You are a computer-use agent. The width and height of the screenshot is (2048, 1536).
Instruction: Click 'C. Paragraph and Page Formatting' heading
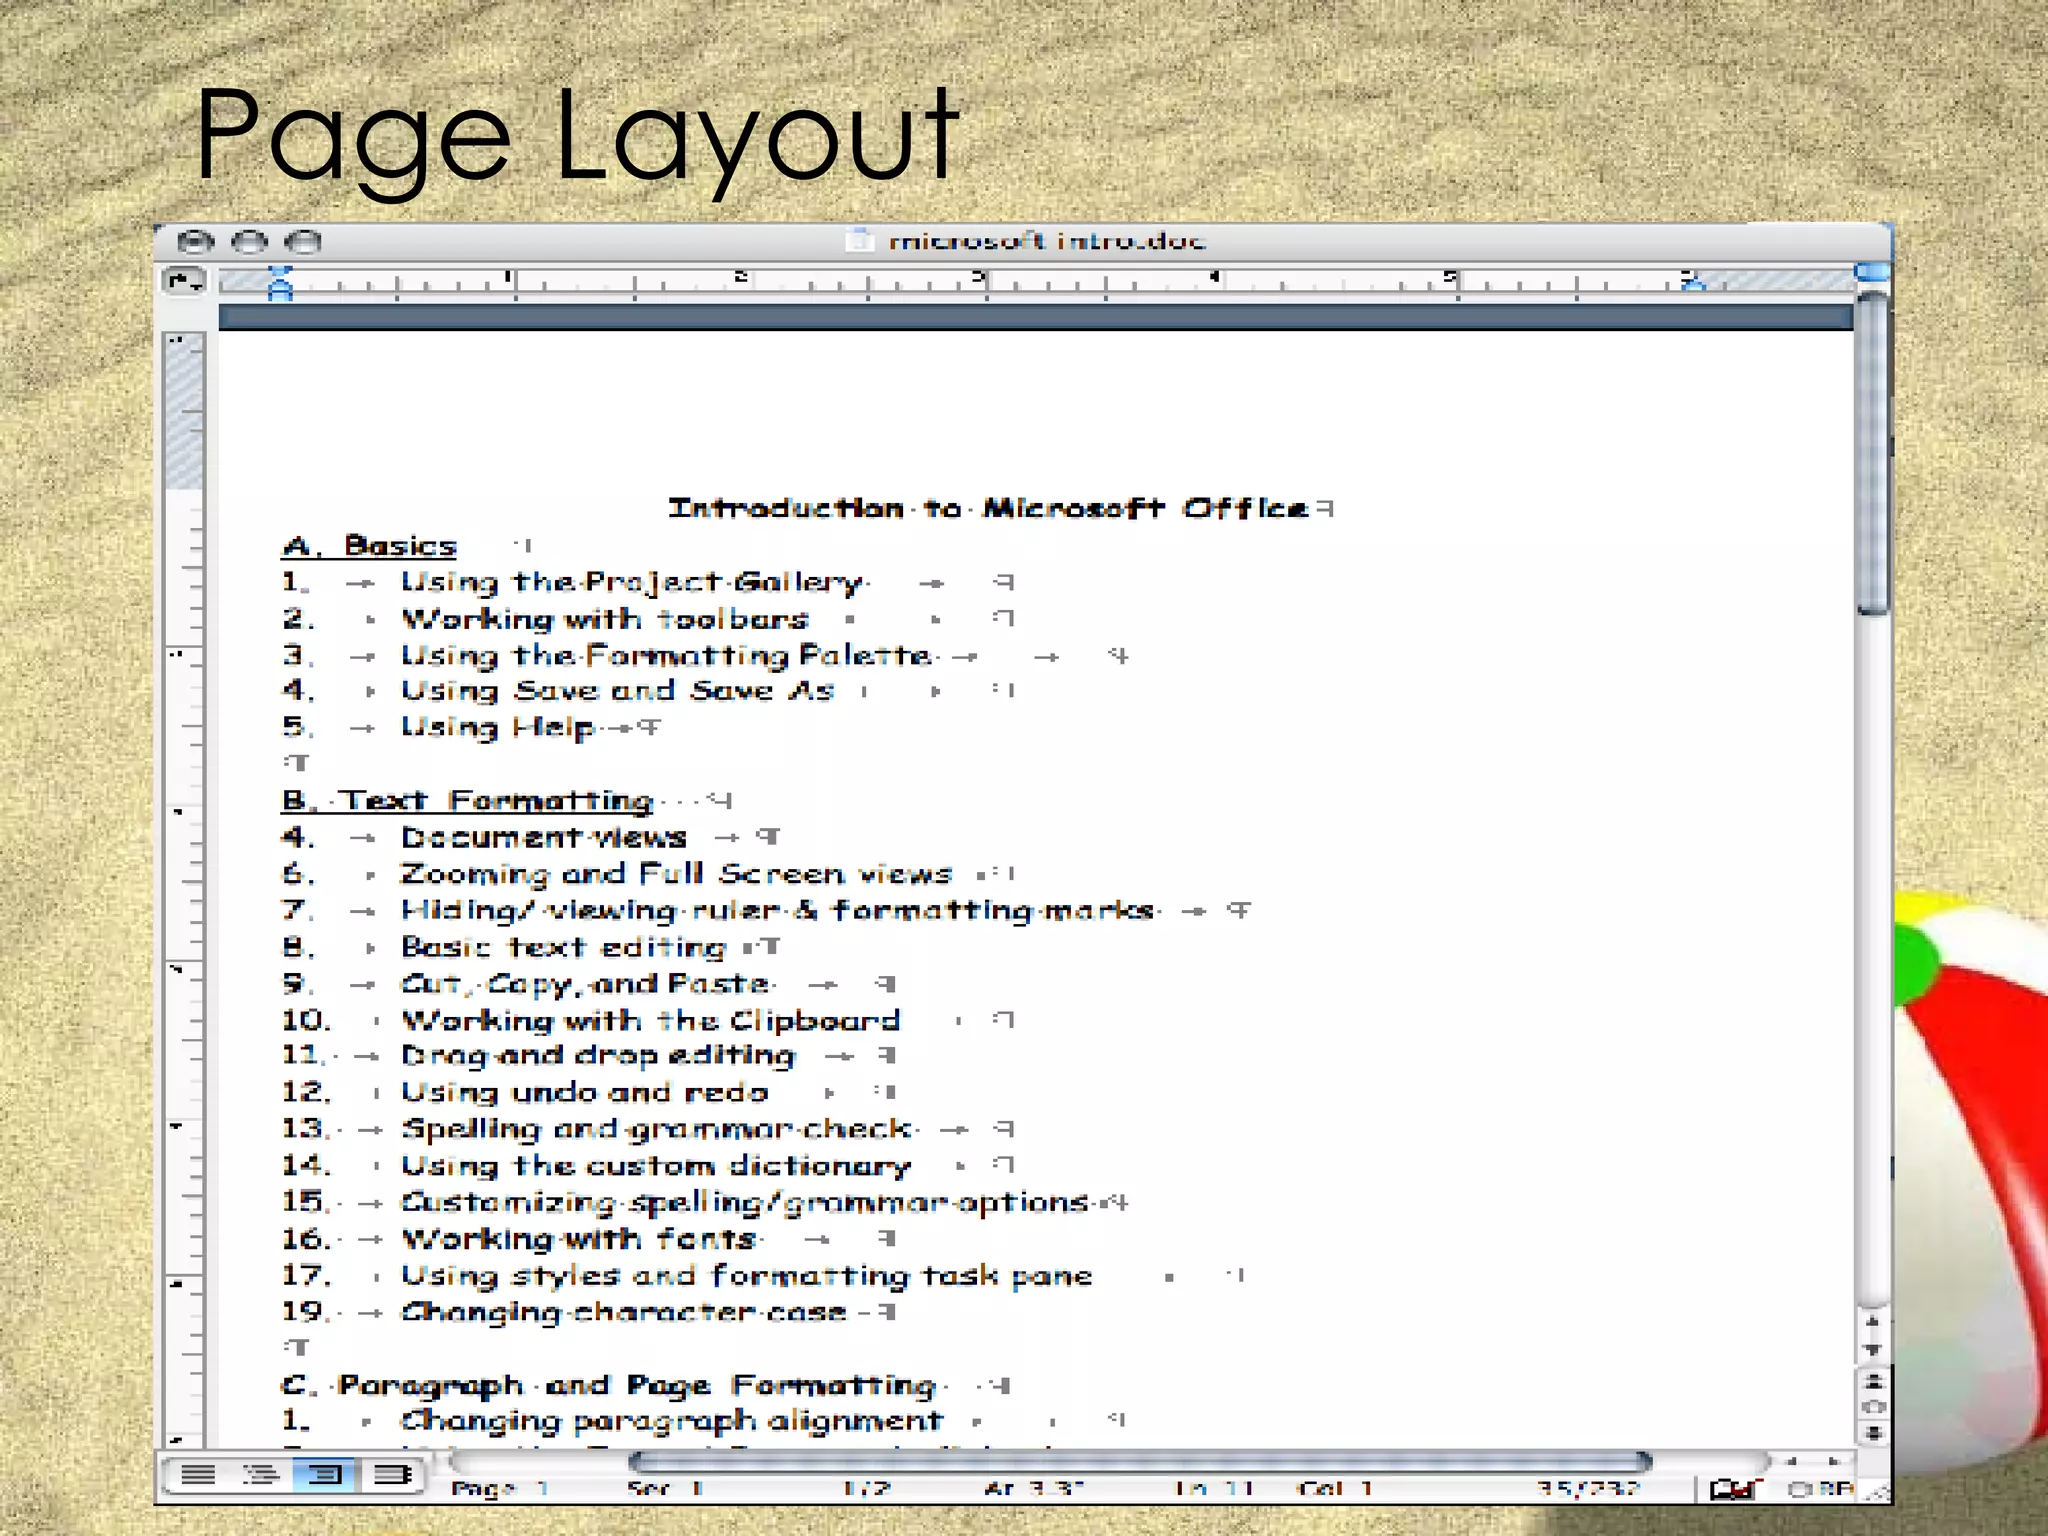[608, 1386]
